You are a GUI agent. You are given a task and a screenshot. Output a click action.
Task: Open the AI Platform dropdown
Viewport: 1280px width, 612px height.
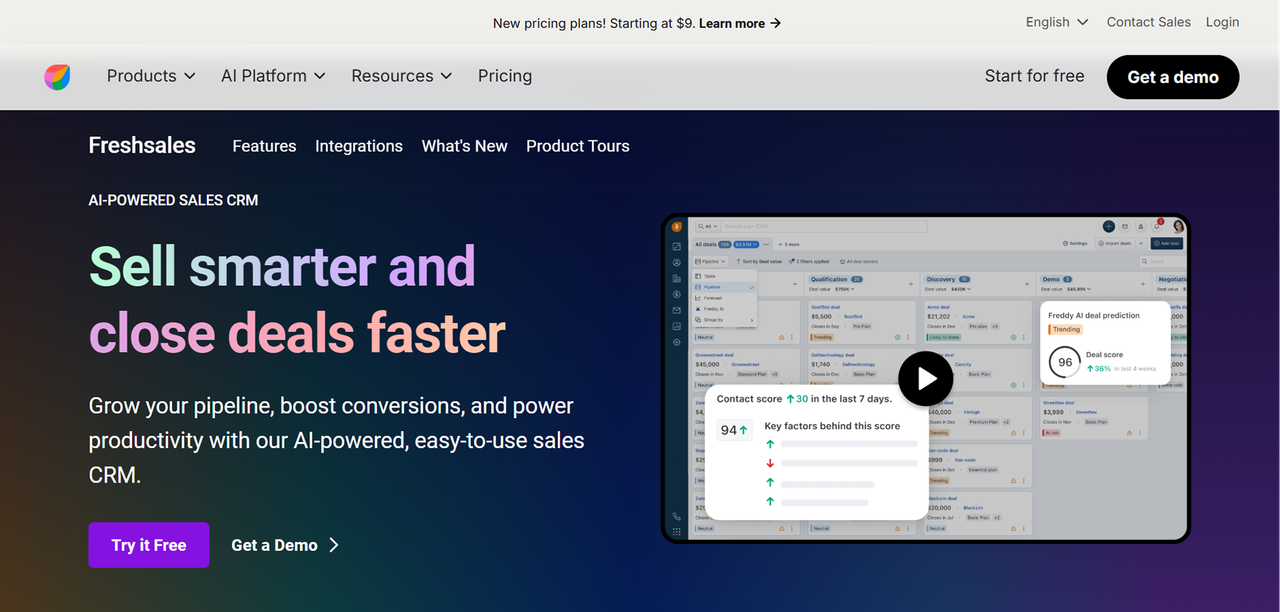click(273, 76)
